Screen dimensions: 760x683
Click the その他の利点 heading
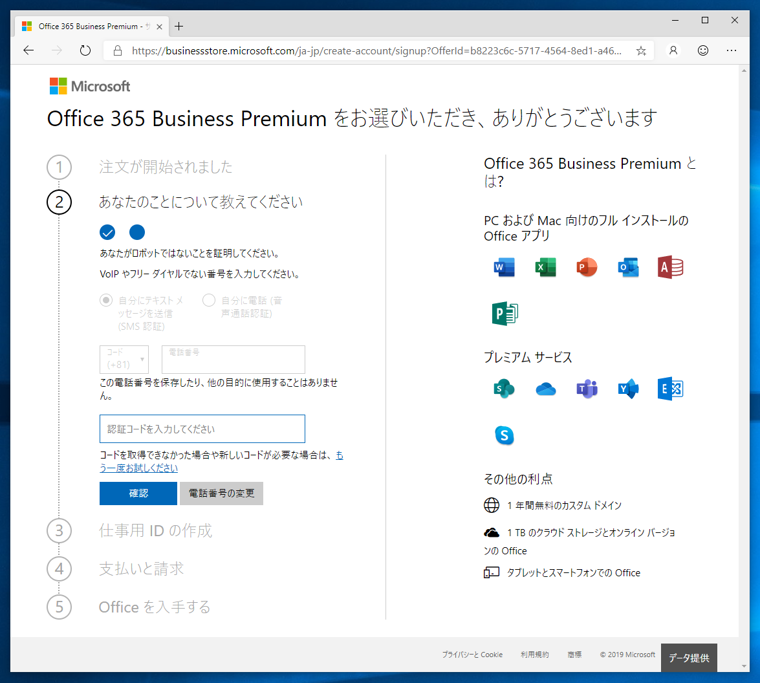pos(518,479)
